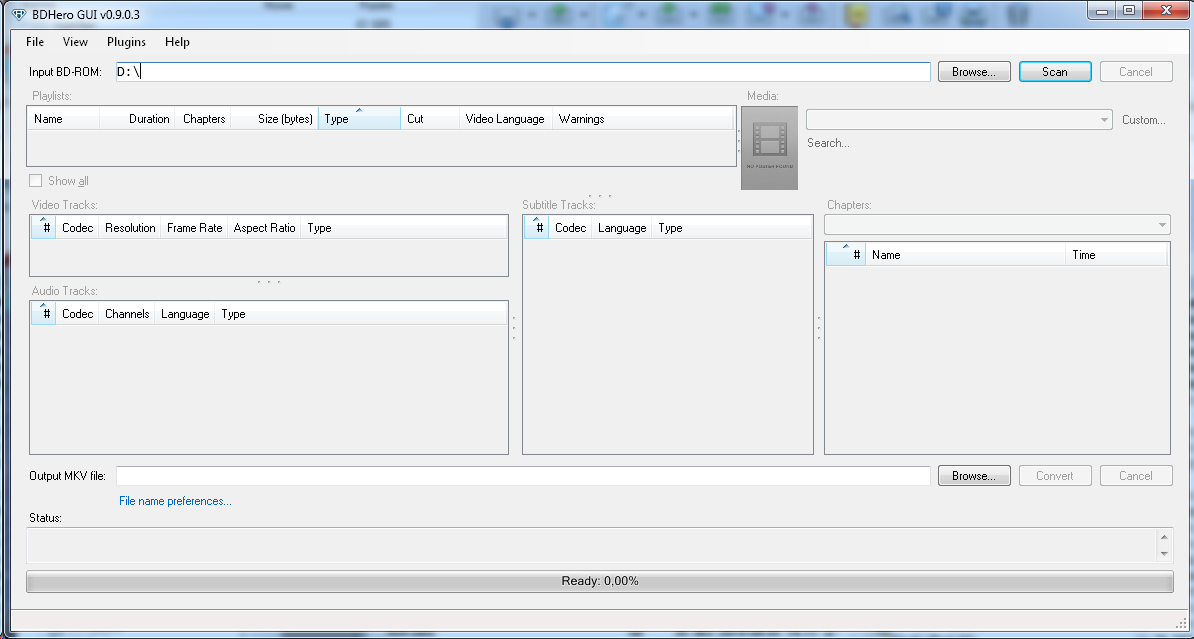Click the Output MKV file field
This screenshot has width=1194, height=639.
pos(523,476)
